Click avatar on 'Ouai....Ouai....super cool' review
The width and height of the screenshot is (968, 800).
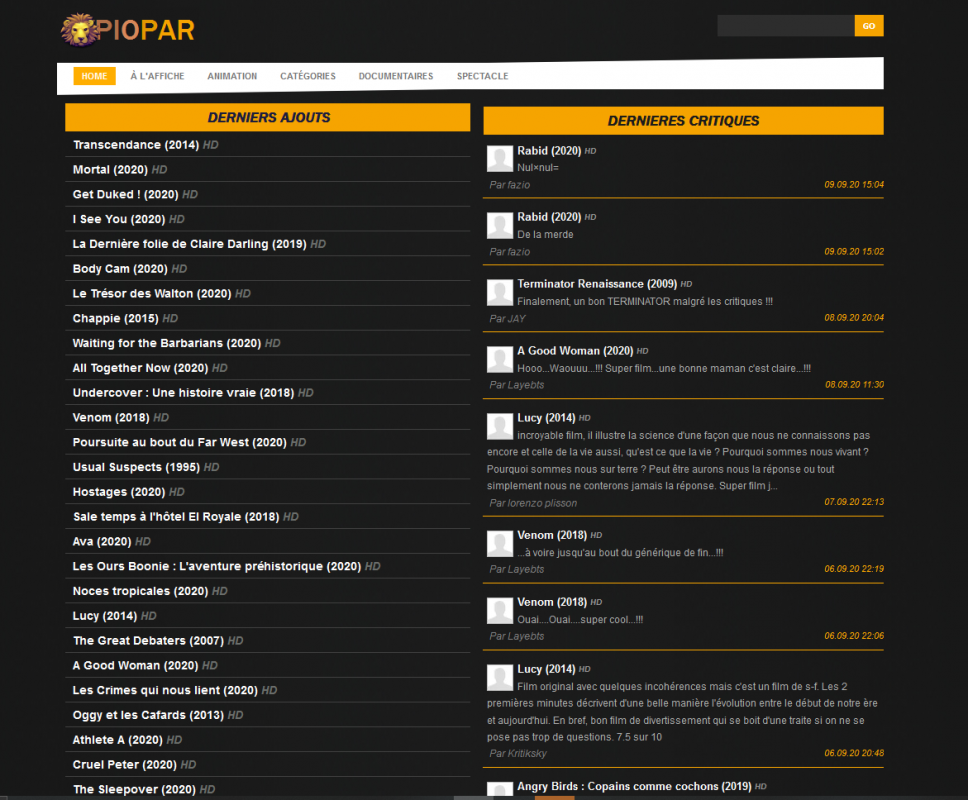[x=500, y=610]
